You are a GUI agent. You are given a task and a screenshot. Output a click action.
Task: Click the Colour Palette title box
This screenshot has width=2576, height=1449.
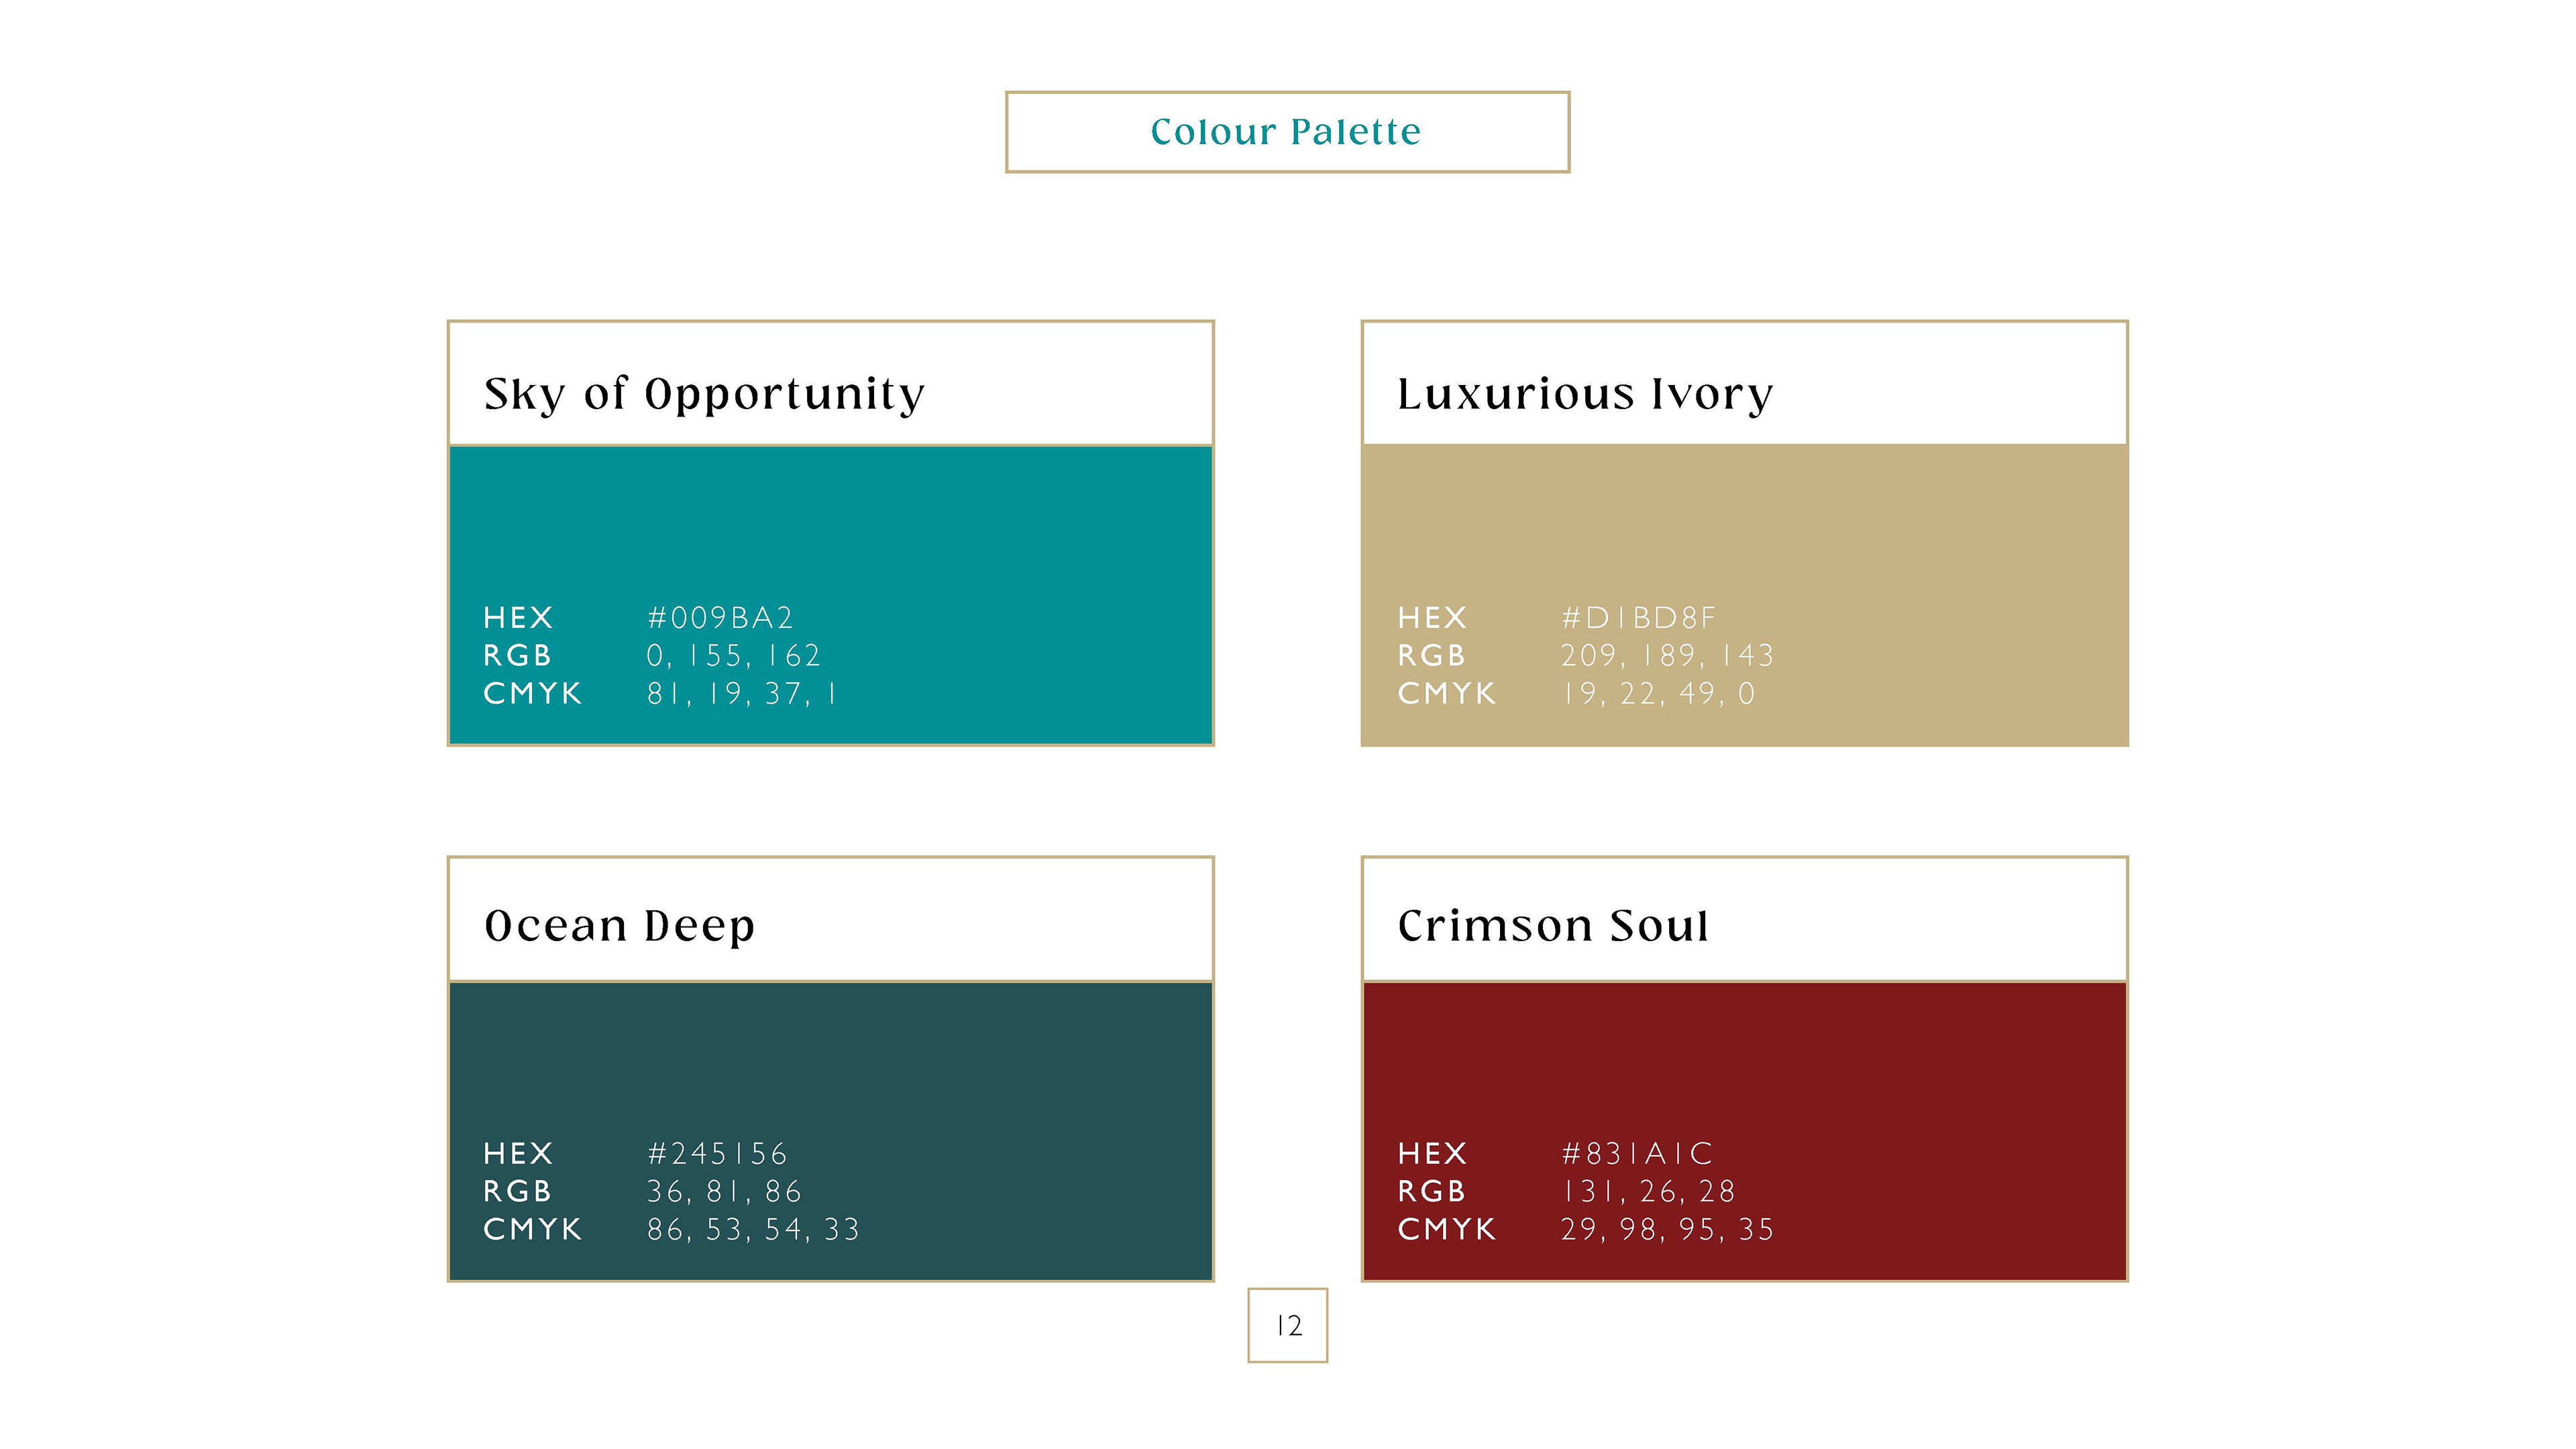(1287, 132)
